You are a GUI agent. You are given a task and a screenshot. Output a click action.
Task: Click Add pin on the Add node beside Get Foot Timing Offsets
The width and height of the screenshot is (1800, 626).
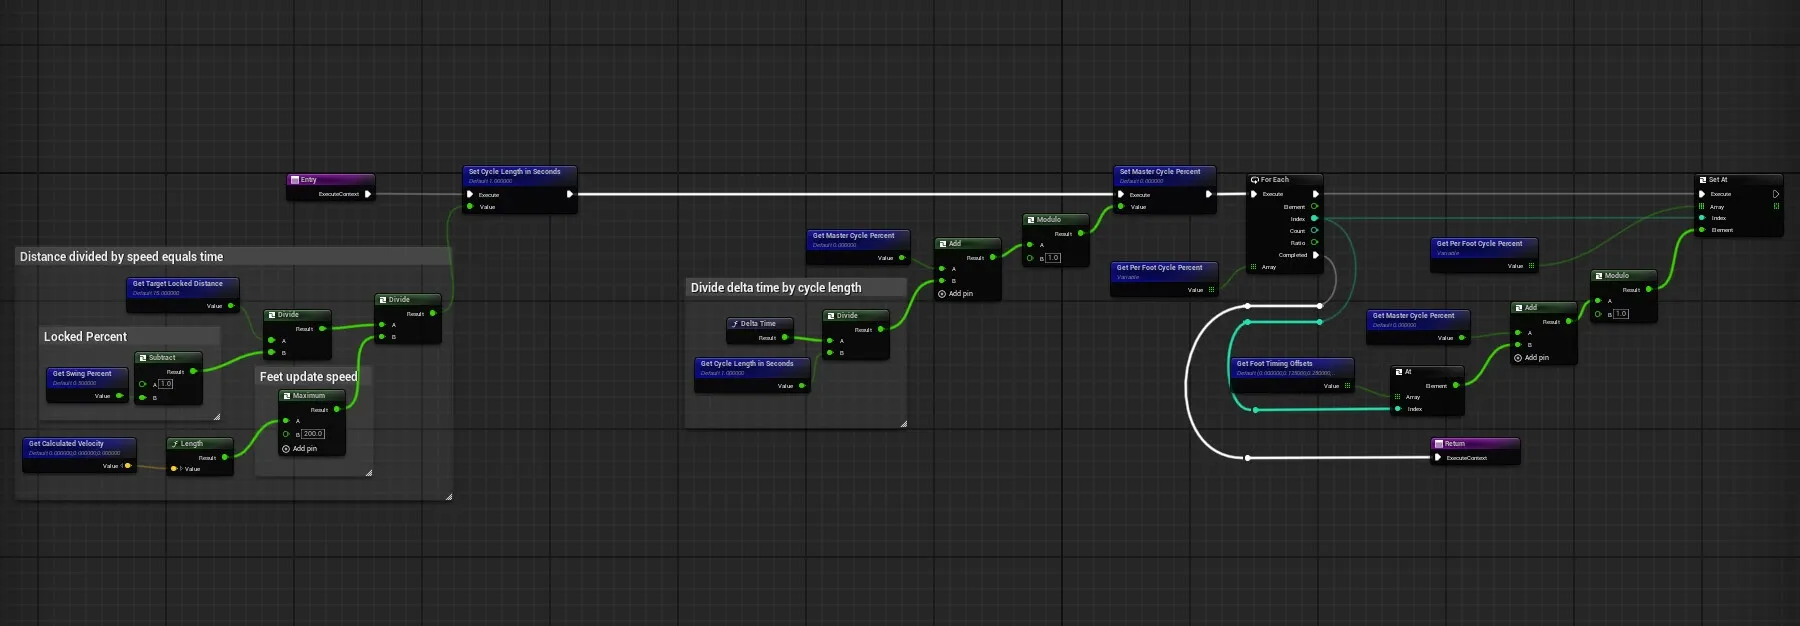click(1530, 357)
